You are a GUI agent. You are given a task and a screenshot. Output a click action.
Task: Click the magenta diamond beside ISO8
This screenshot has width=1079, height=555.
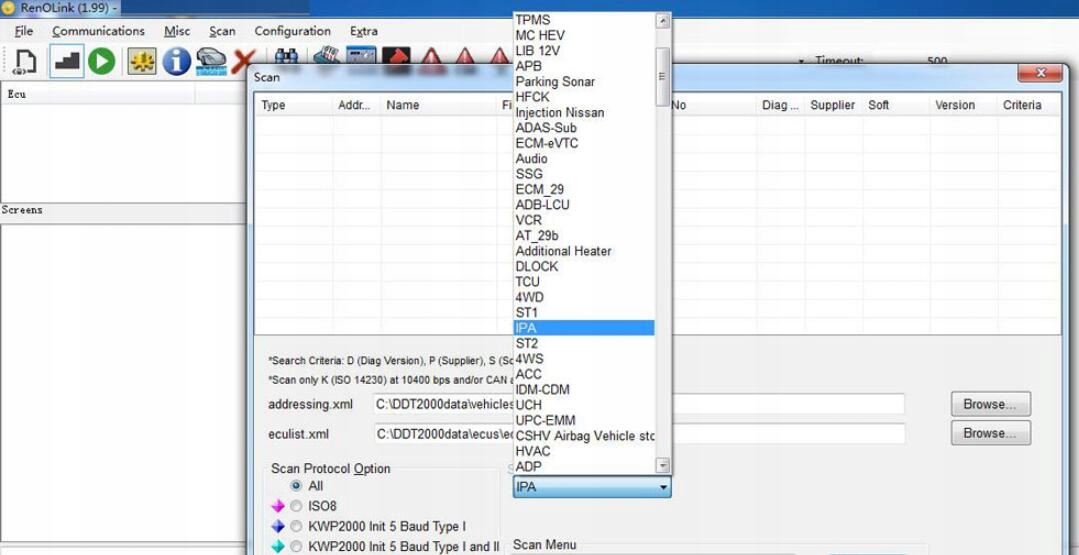point(278,507)
